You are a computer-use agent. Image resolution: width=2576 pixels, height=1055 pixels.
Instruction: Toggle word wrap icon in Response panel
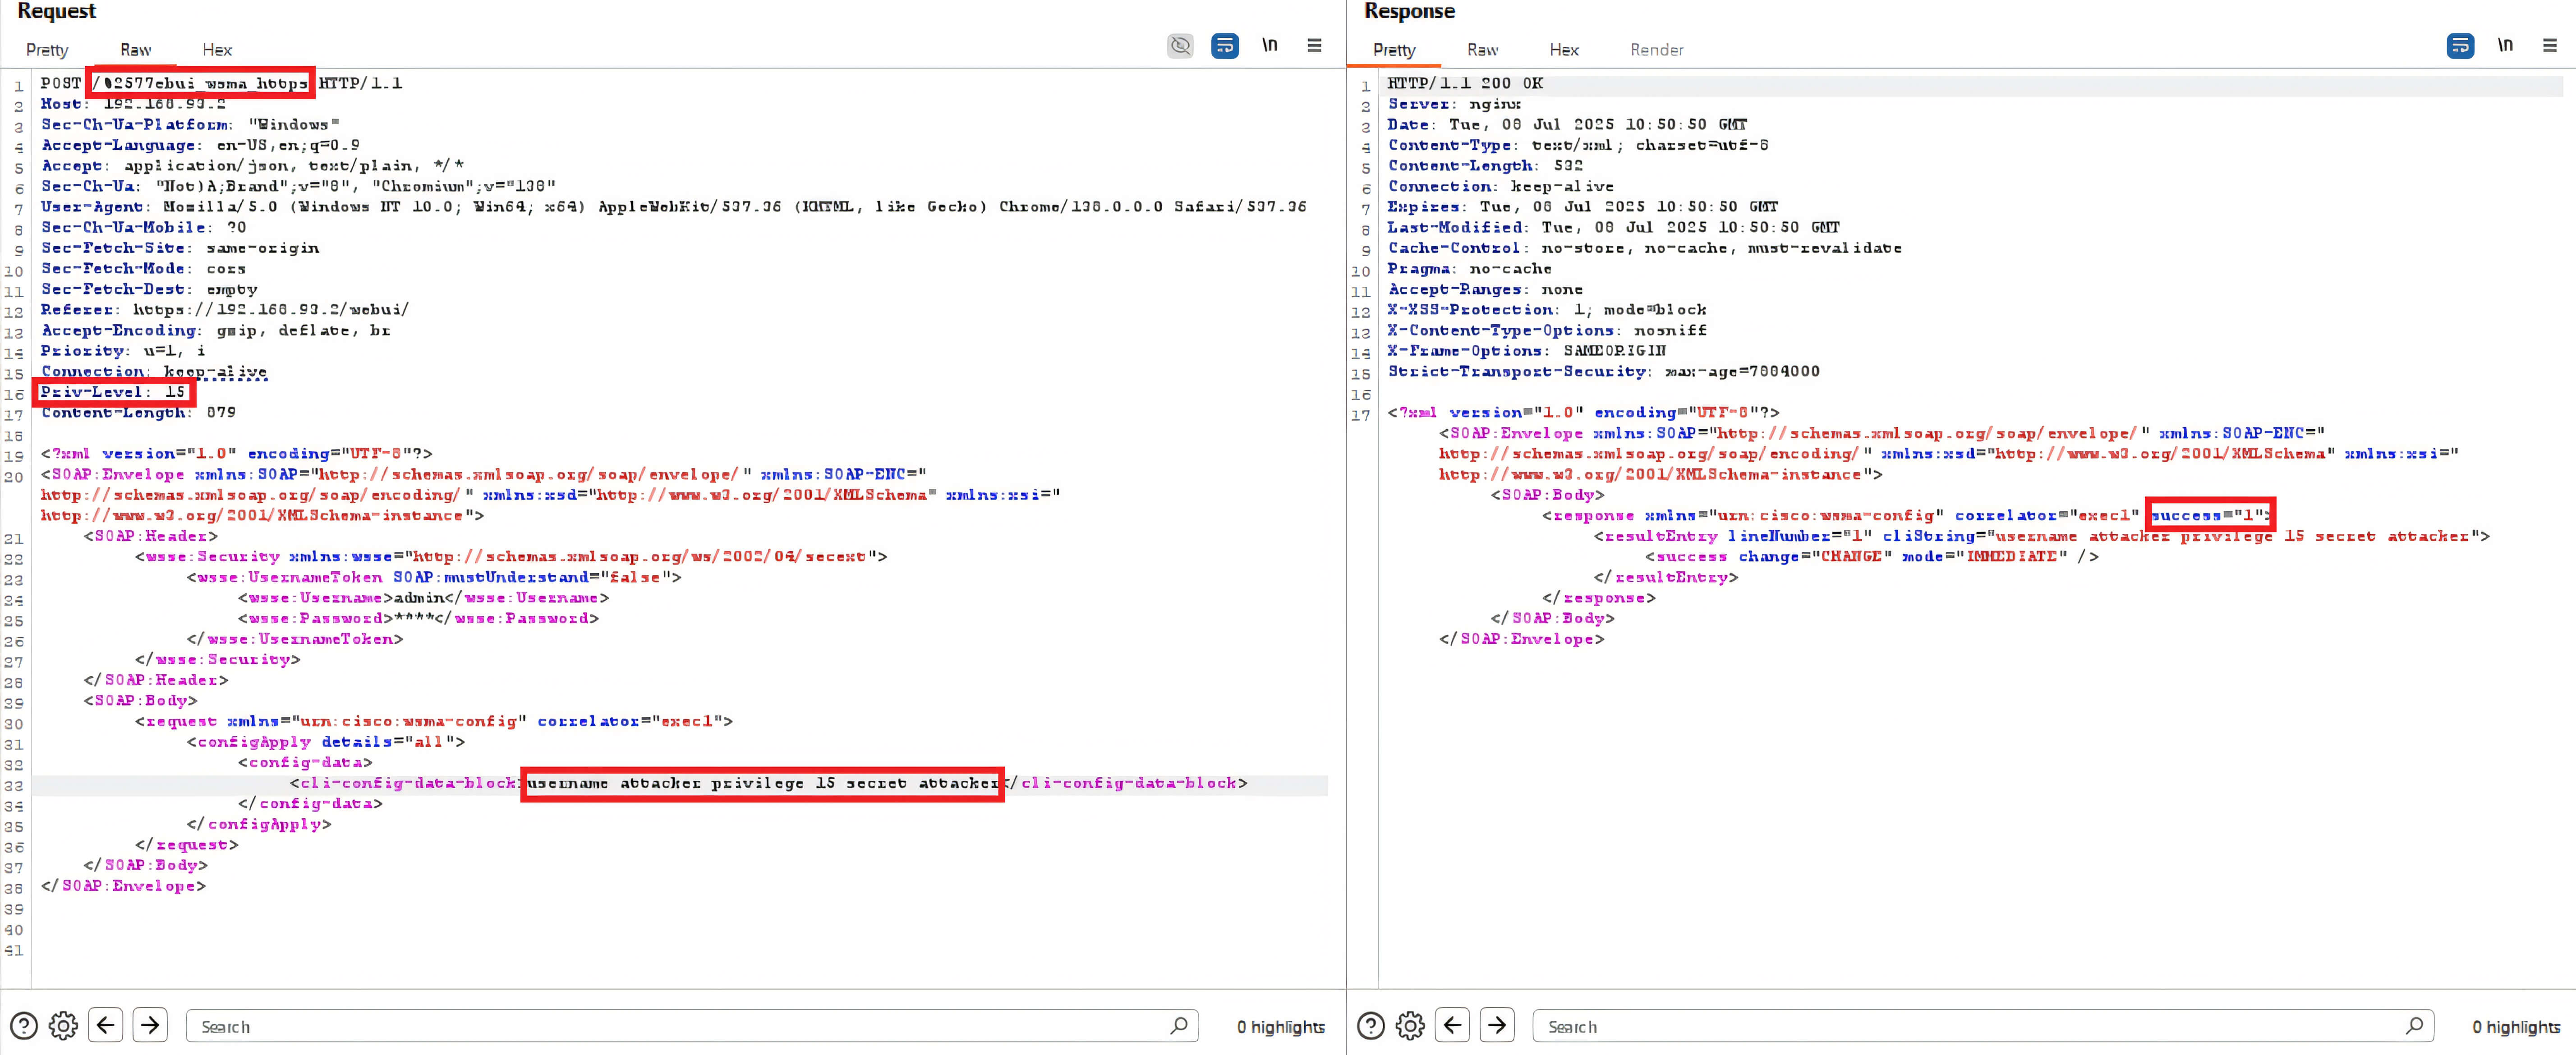[2460, 46]
